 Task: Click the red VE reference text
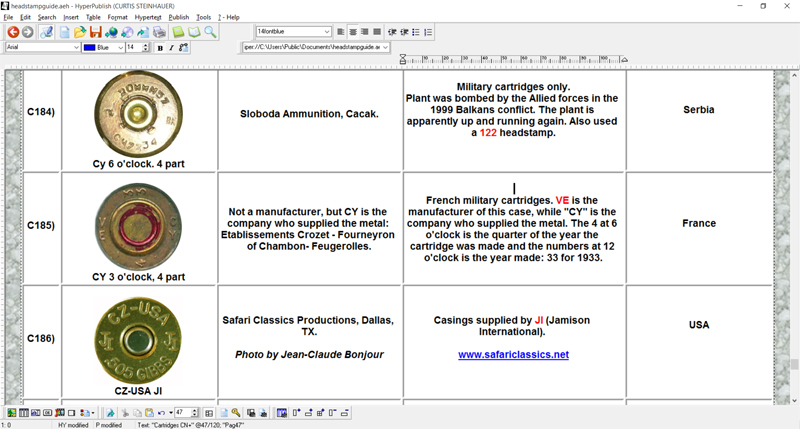click(562, 200)
